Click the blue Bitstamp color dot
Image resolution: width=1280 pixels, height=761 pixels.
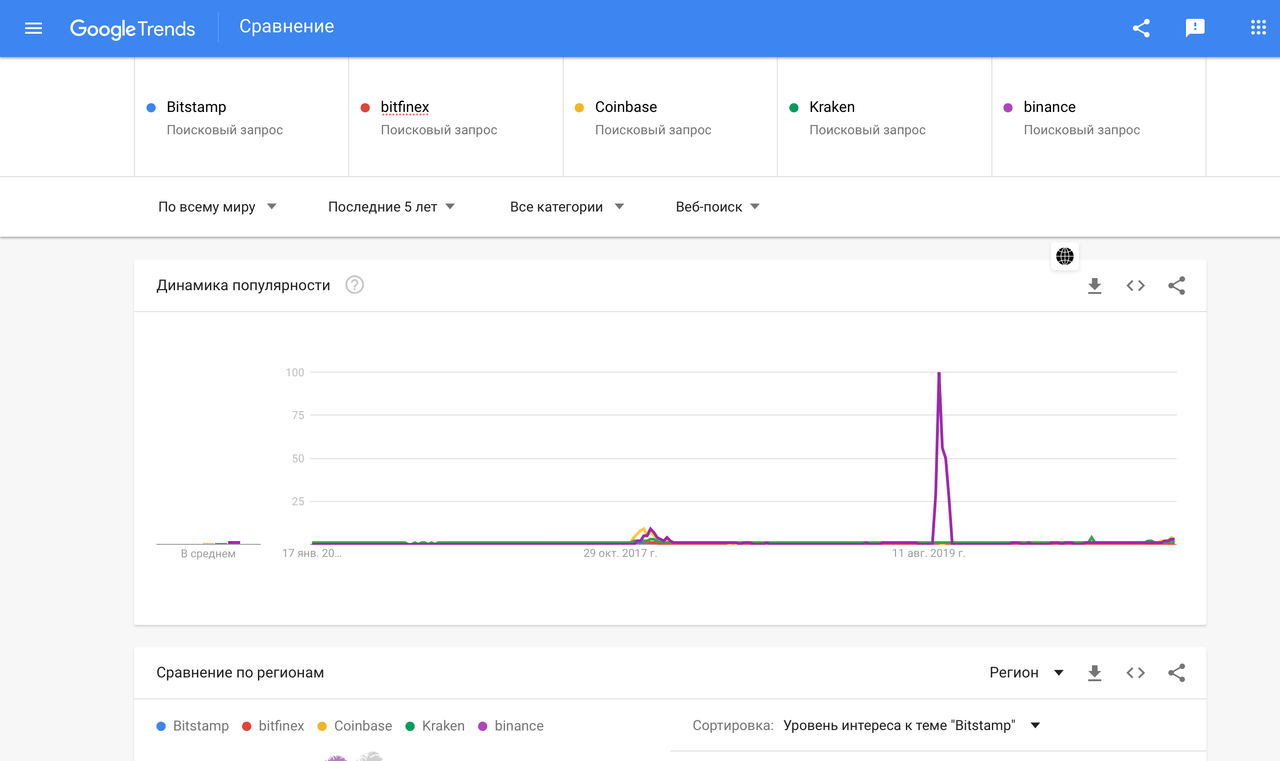[151, 108]
